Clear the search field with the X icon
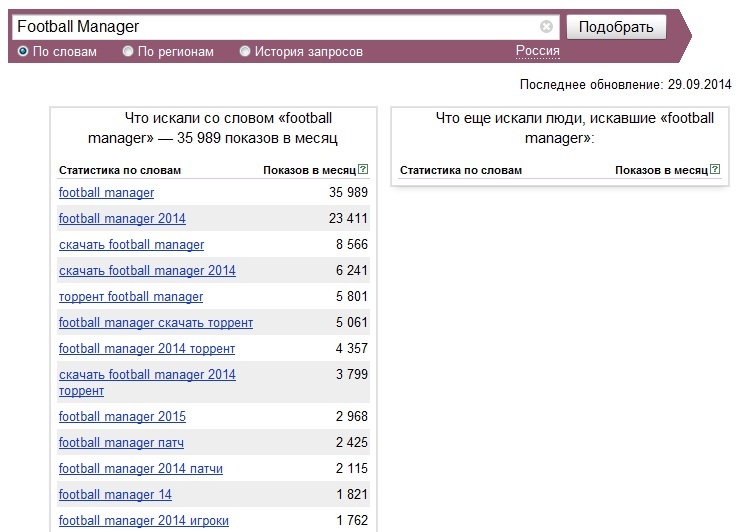 [546, 26]
